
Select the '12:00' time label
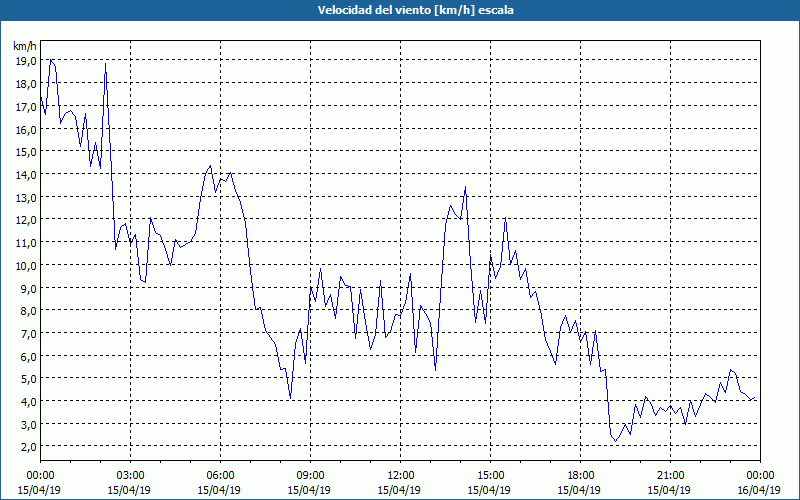[x=401, y=476]
